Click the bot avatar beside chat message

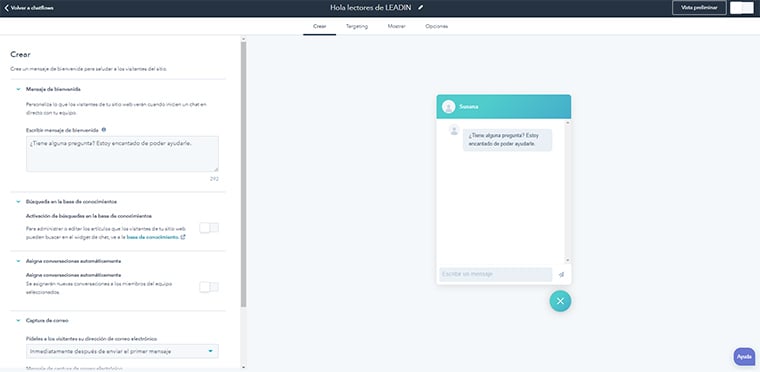[x=454, y=130]
